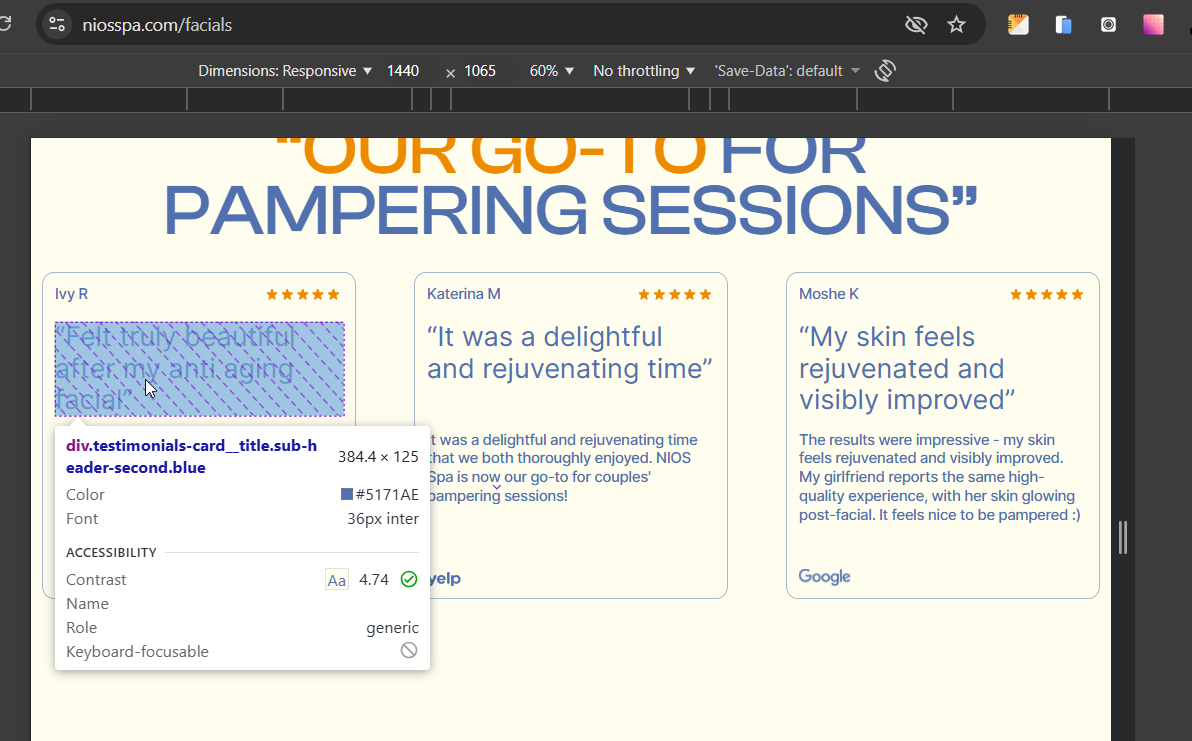The width and height of the screenshot is (1192, 741).
Task: Reload the page
Action: click(5, 24)
